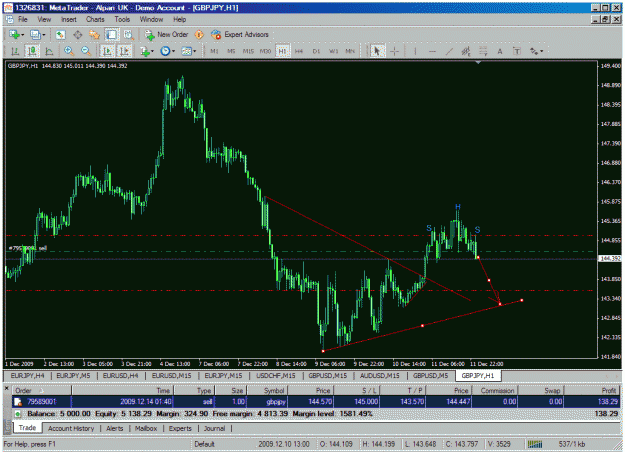Image resolution: width=625 pixels, height=452 pixels.
Task: Select the M1 timeframe
Action: click(214, 51)
